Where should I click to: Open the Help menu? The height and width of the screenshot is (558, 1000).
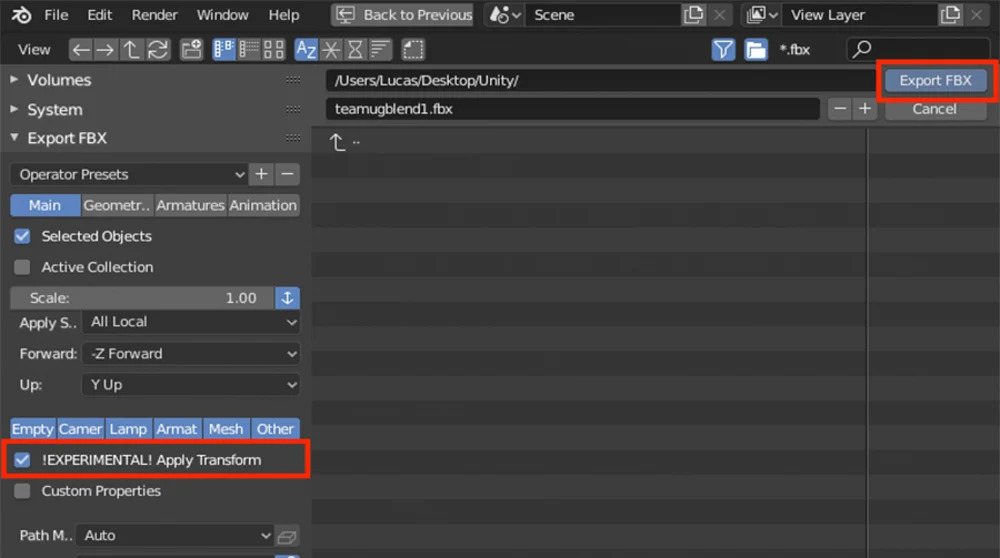[x=284, y=15]
